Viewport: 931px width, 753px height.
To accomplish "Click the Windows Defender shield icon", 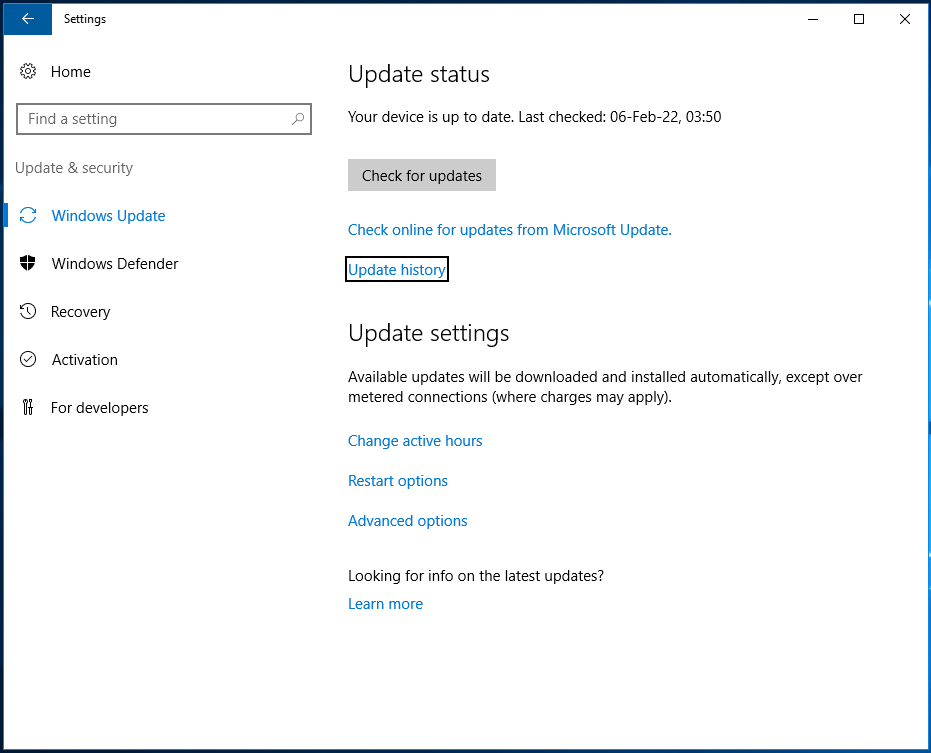I will tap(29, 263).
